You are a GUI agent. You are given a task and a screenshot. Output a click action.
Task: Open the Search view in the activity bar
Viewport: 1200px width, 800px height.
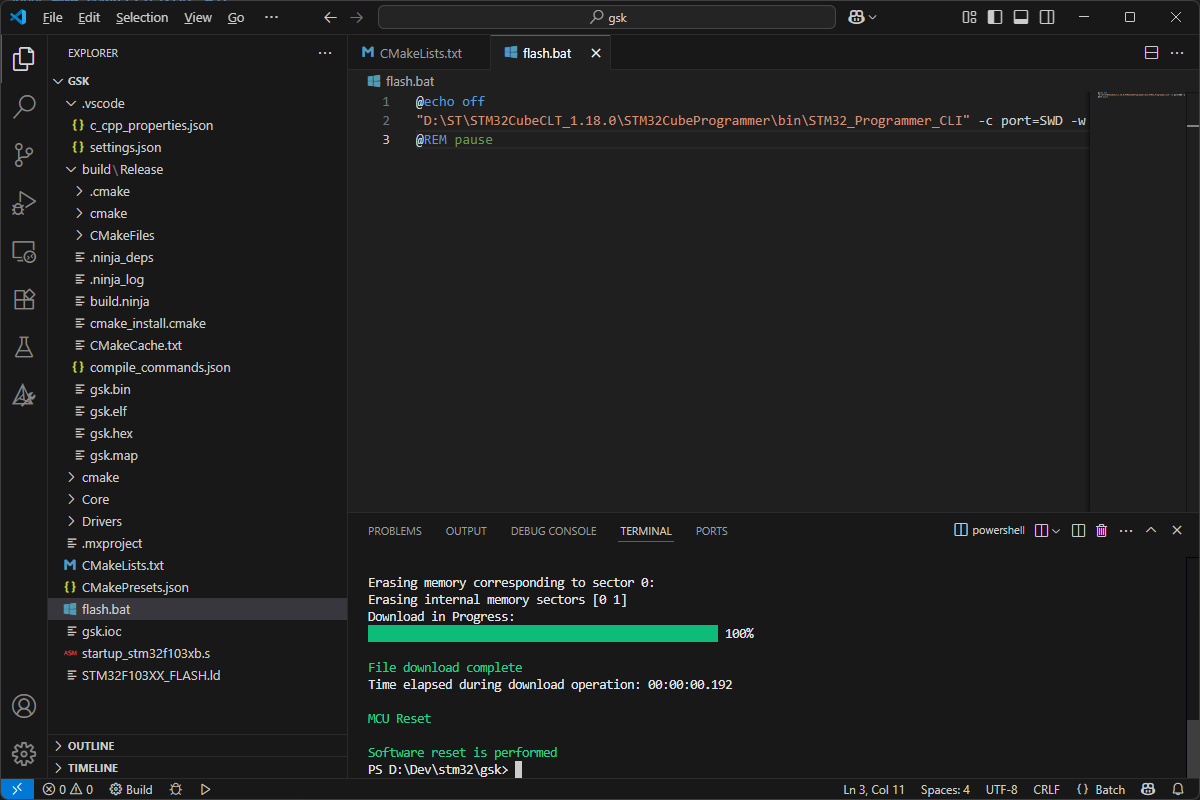24,107
